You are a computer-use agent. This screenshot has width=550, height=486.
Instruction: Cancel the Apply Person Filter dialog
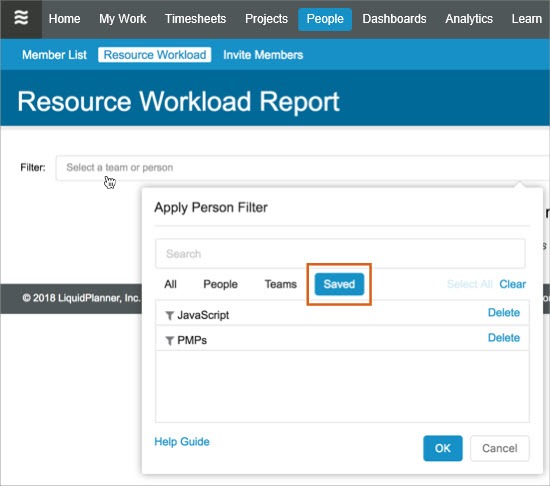pyautogui.click(x=499, y=448)
